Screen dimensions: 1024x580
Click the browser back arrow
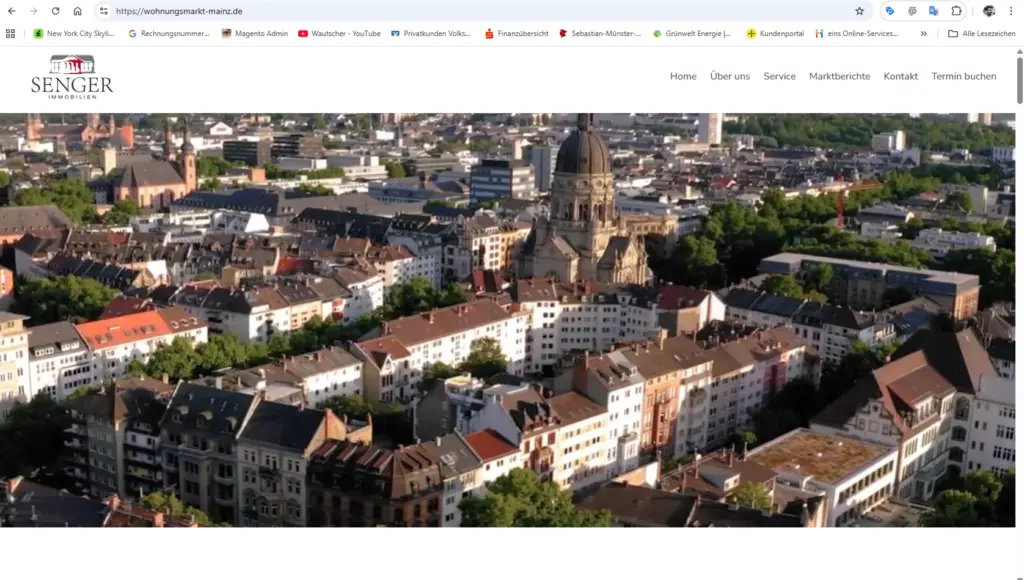tap(11, 11)
